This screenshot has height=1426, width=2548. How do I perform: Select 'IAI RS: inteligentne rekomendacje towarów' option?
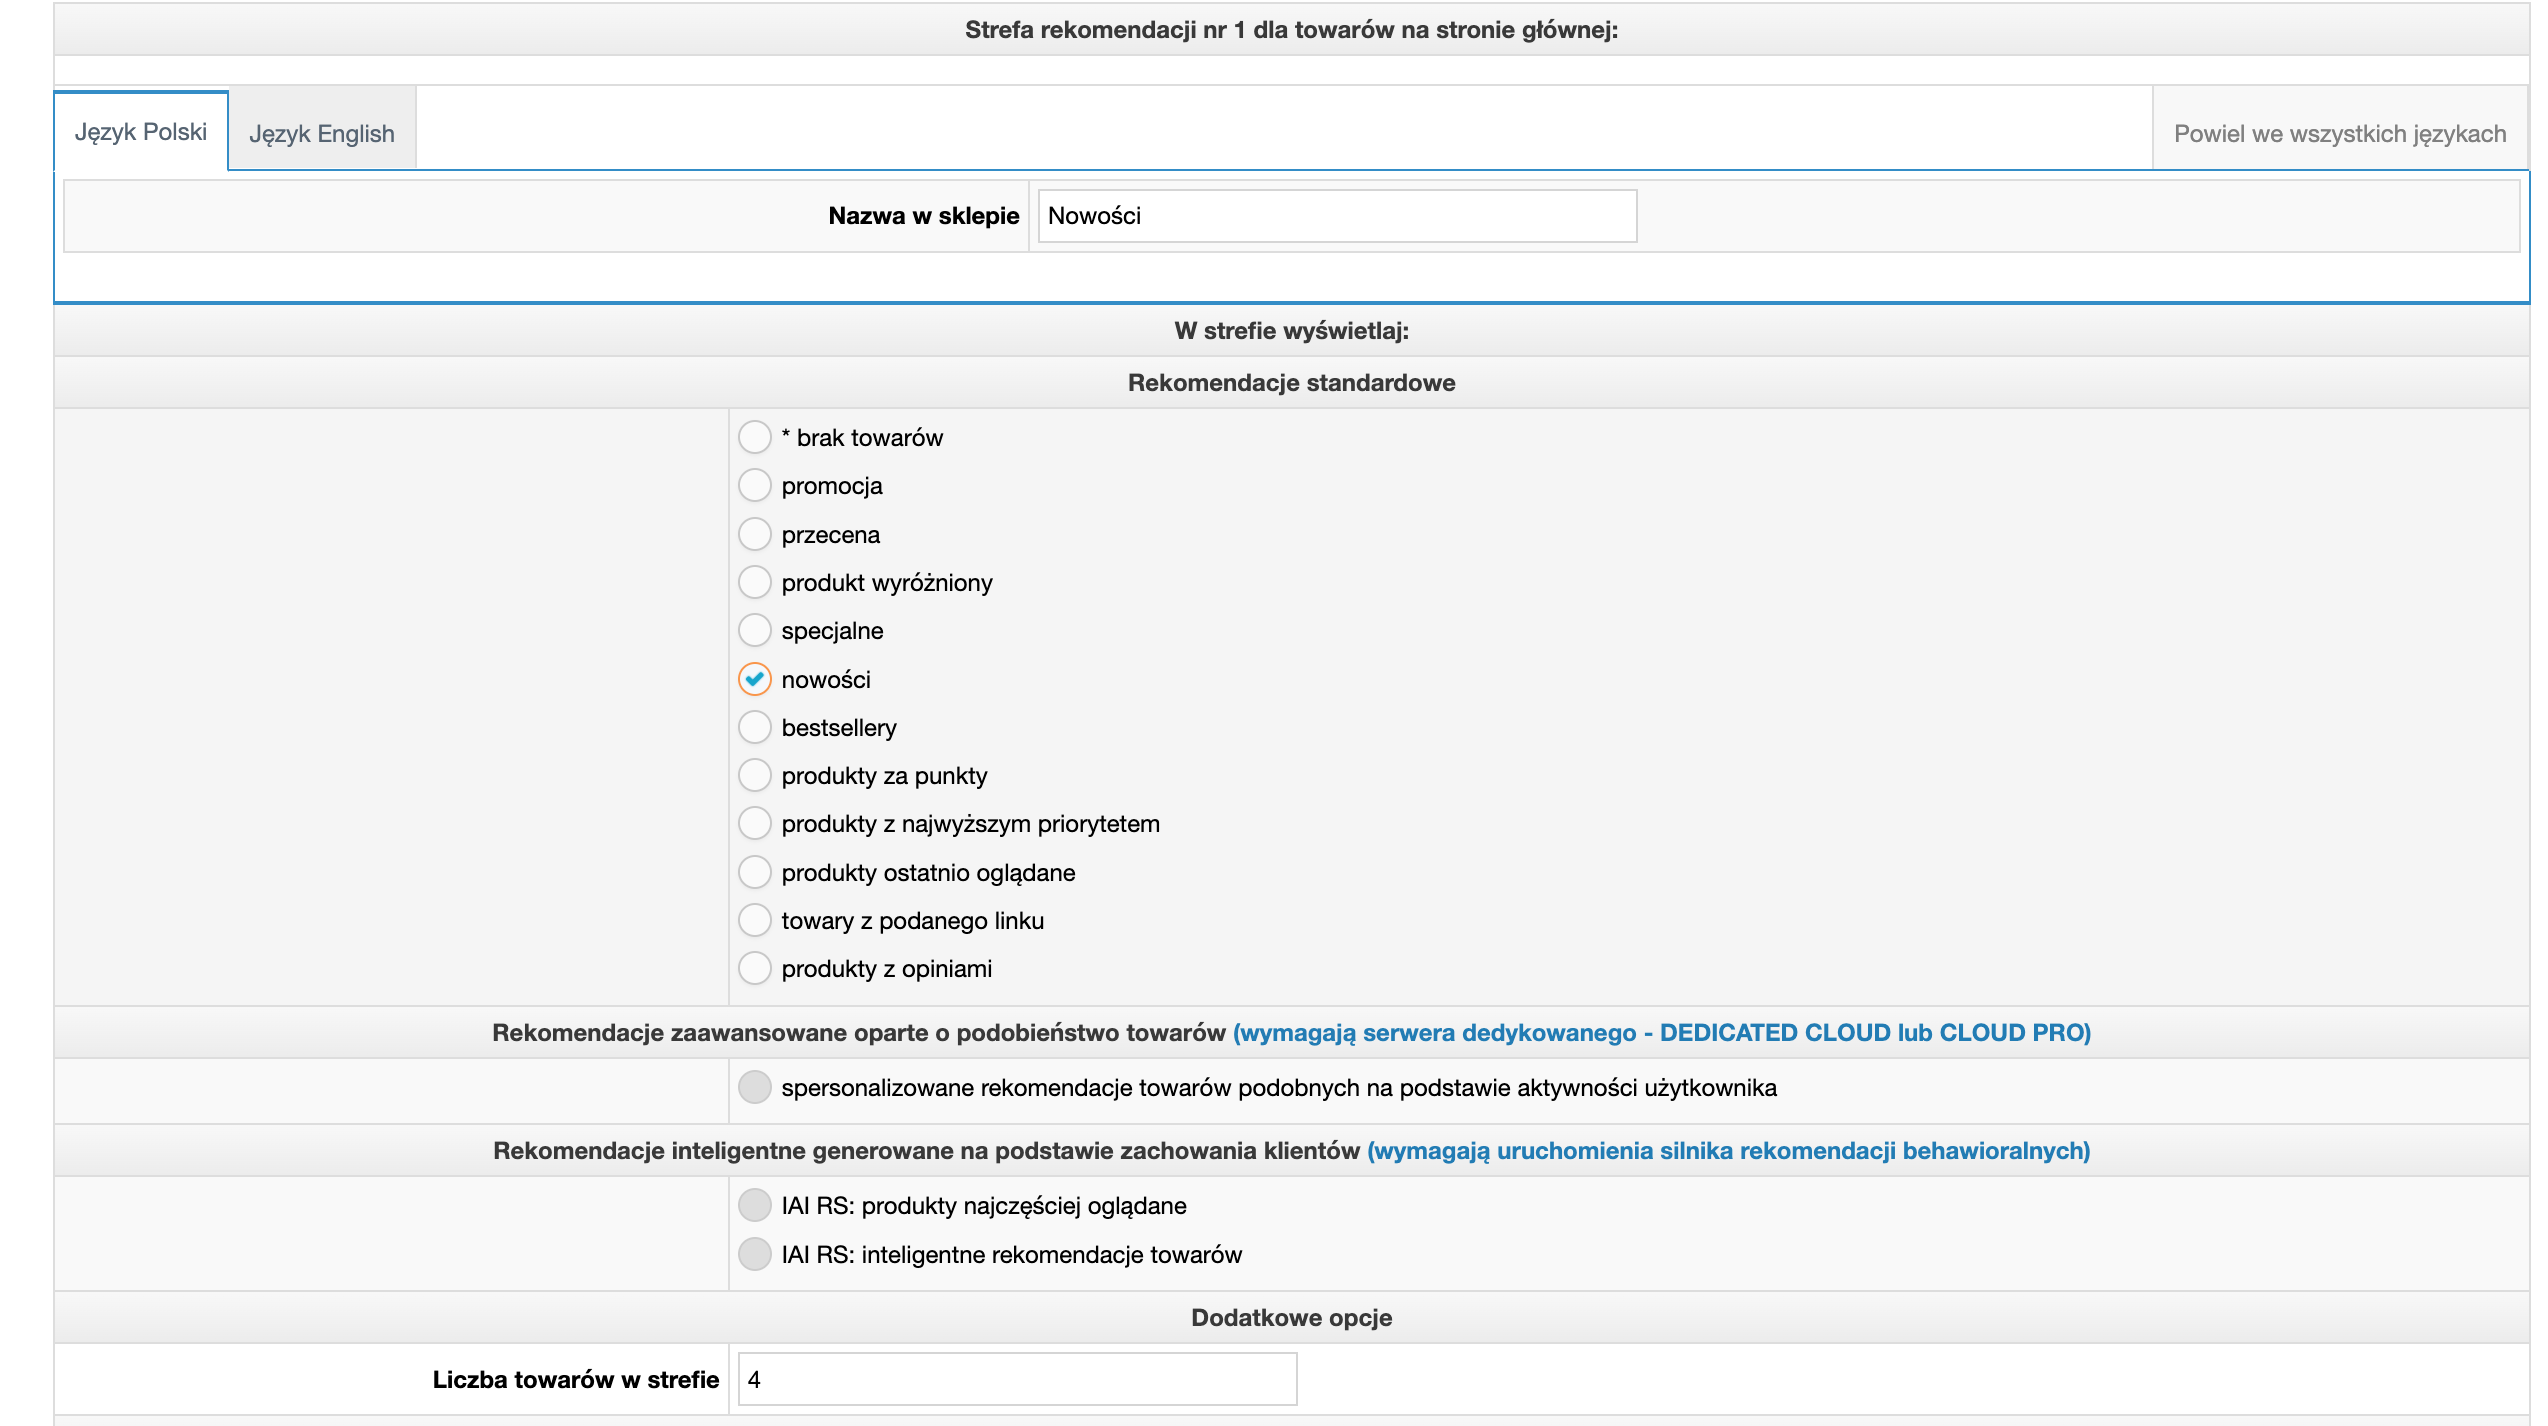(x=755, y=1254)
